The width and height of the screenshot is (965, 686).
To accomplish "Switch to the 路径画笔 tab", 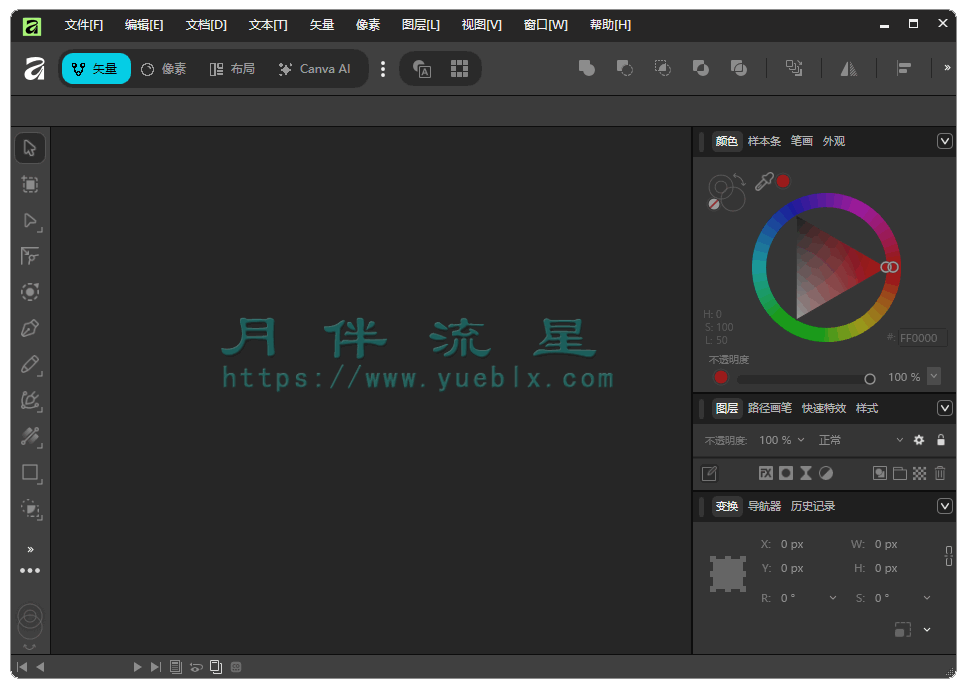I will click(x=769, y=408).
